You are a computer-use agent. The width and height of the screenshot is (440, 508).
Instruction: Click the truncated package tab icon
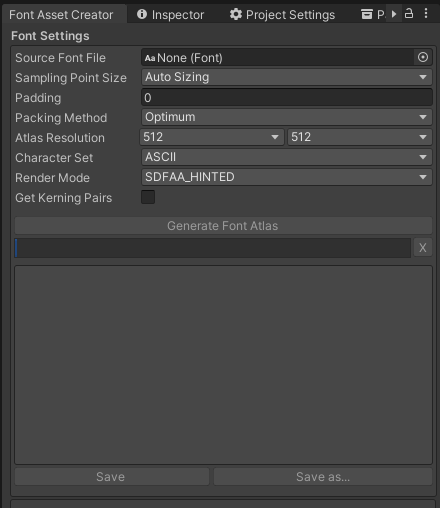click(x=367, y=14)
